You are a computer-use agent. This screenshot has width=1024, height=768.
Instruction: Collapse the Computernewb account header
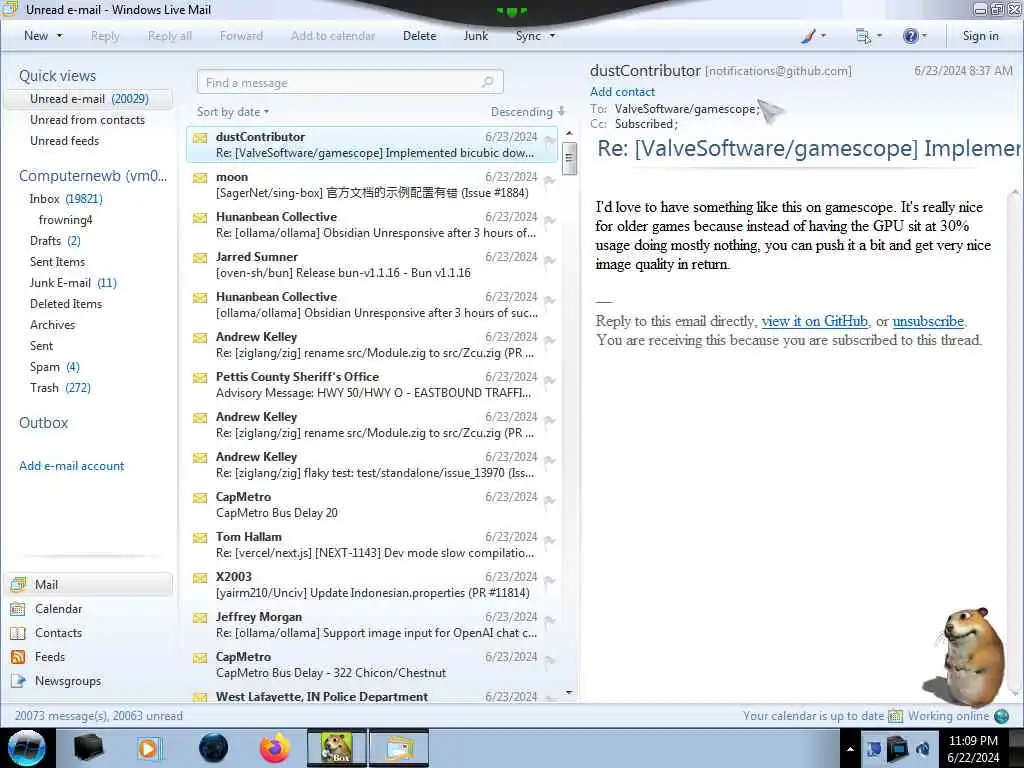(93, 176)
